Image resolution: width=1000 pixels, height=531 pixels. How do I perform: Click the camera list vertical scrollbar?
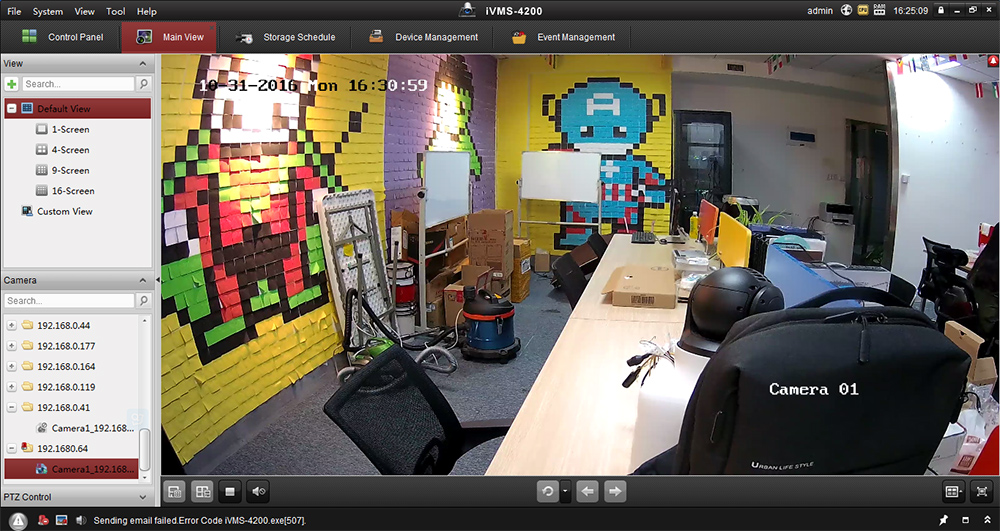(x=145, y=449)
